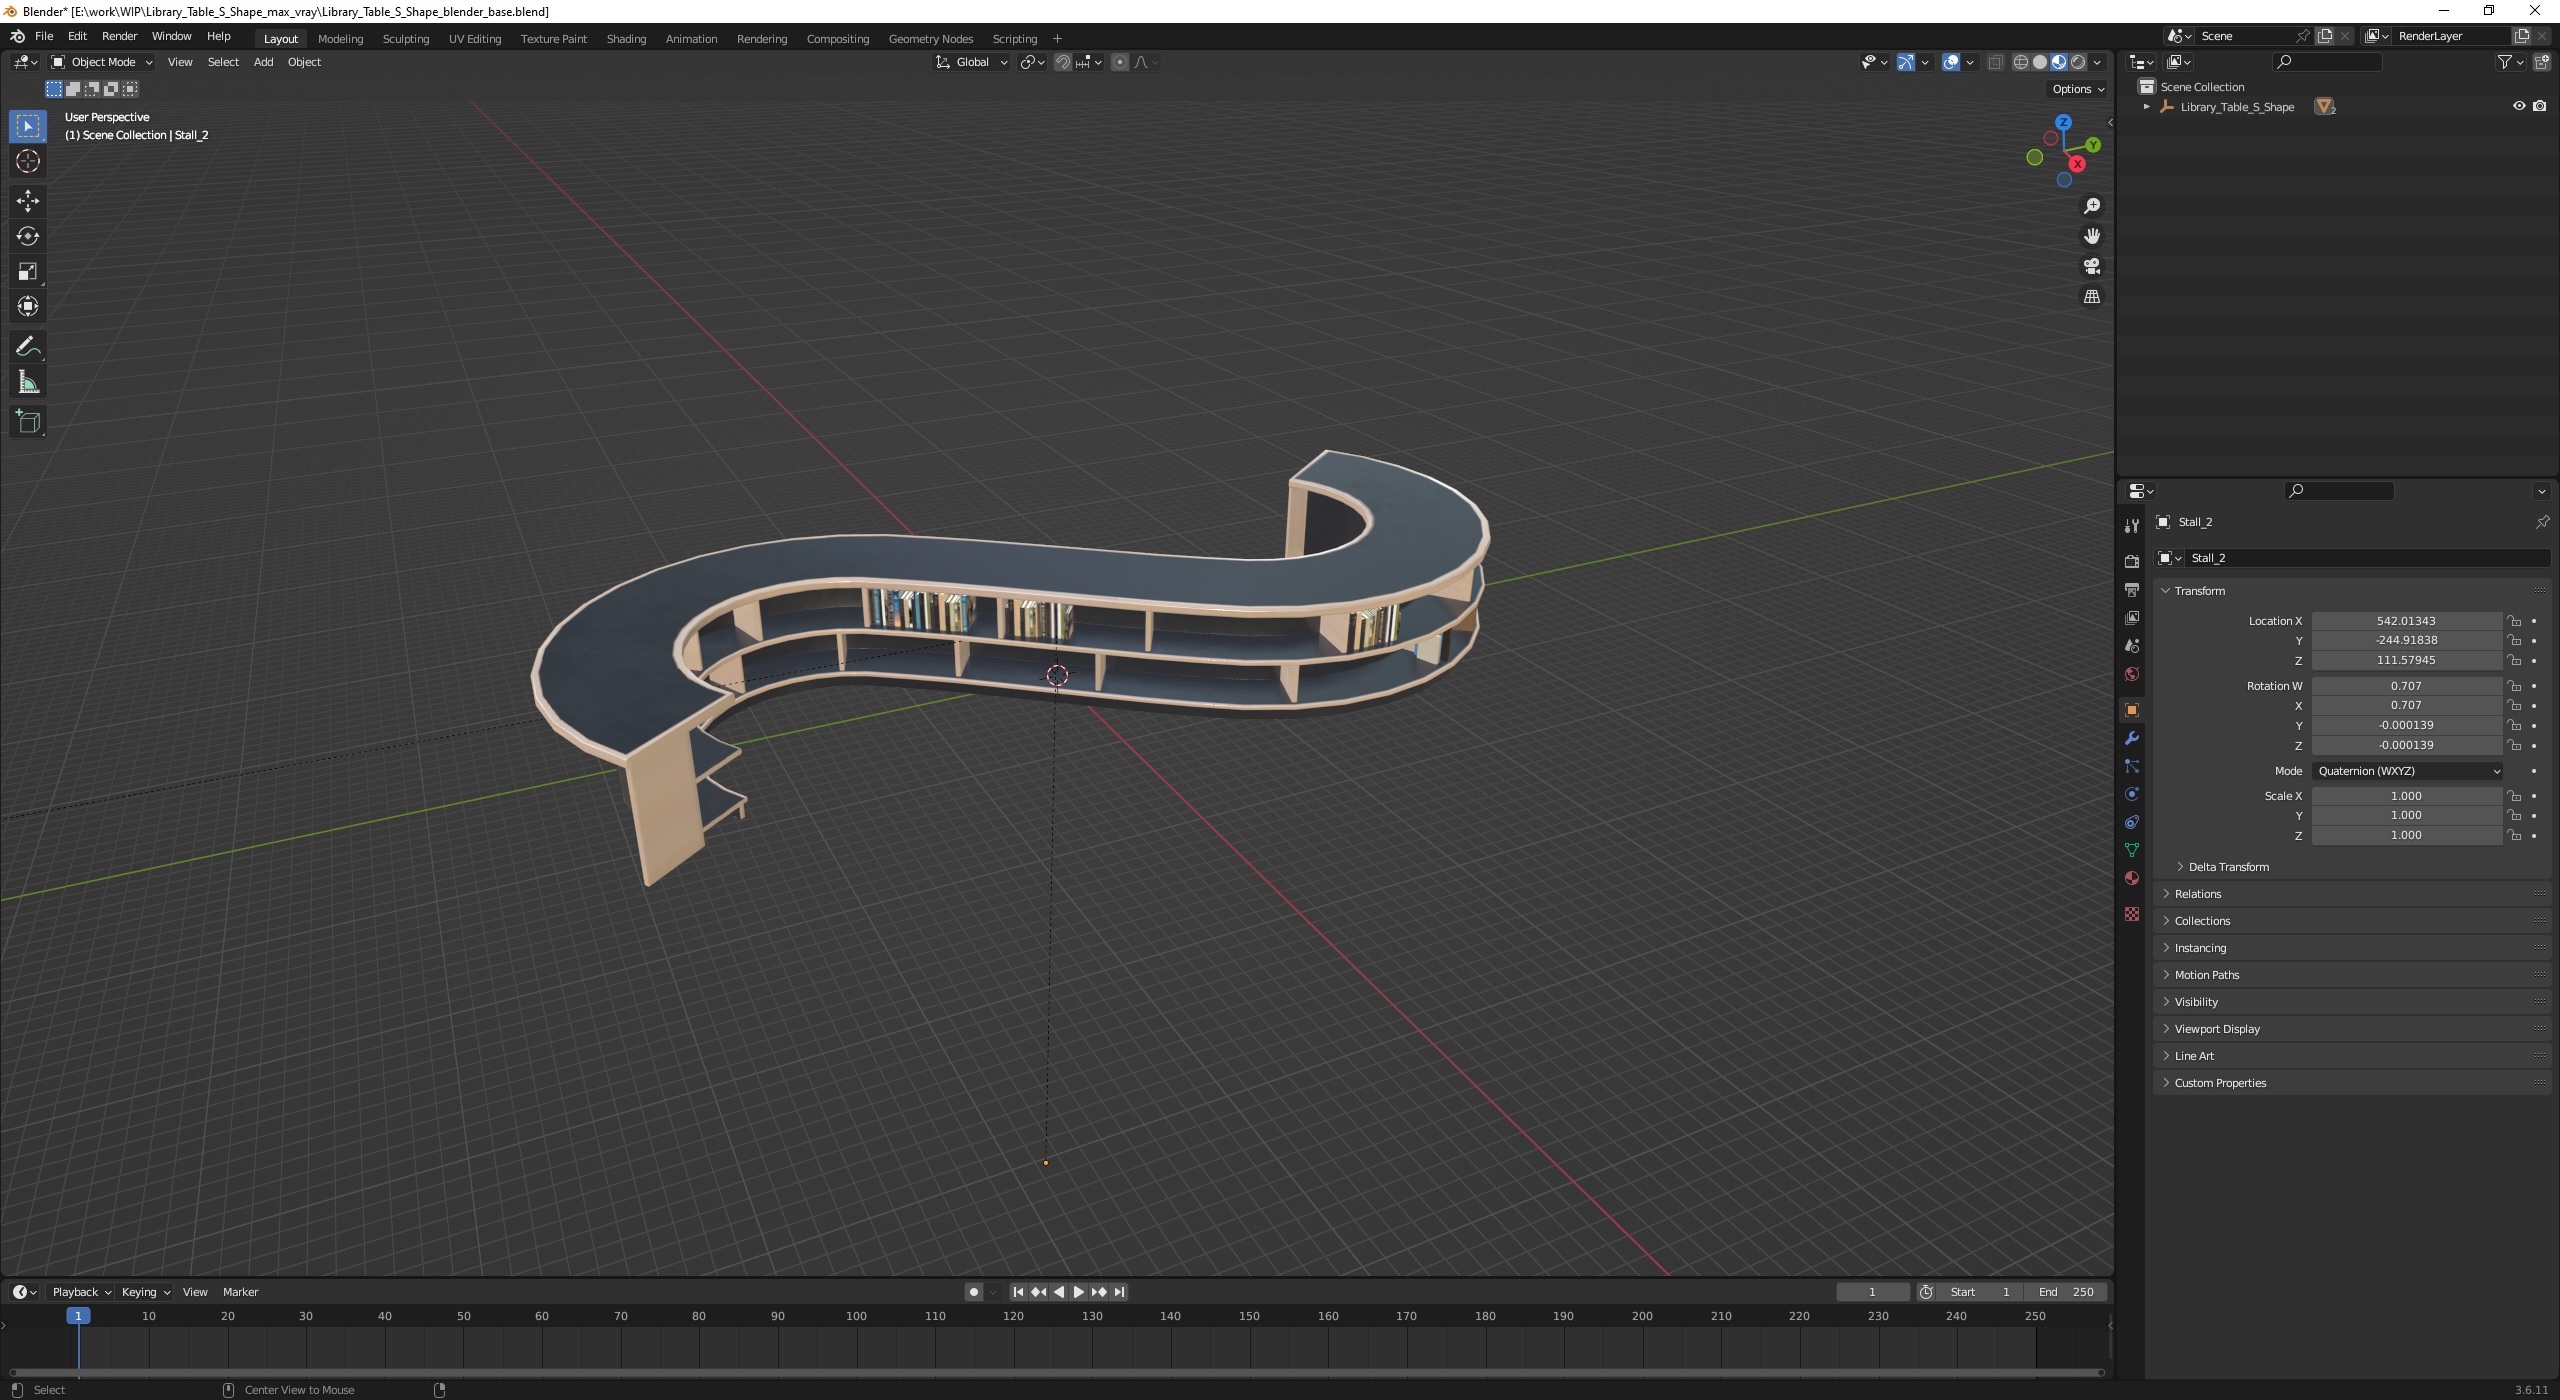
Task: Activate the Annotate pencil tool
Action: (28, 347)
